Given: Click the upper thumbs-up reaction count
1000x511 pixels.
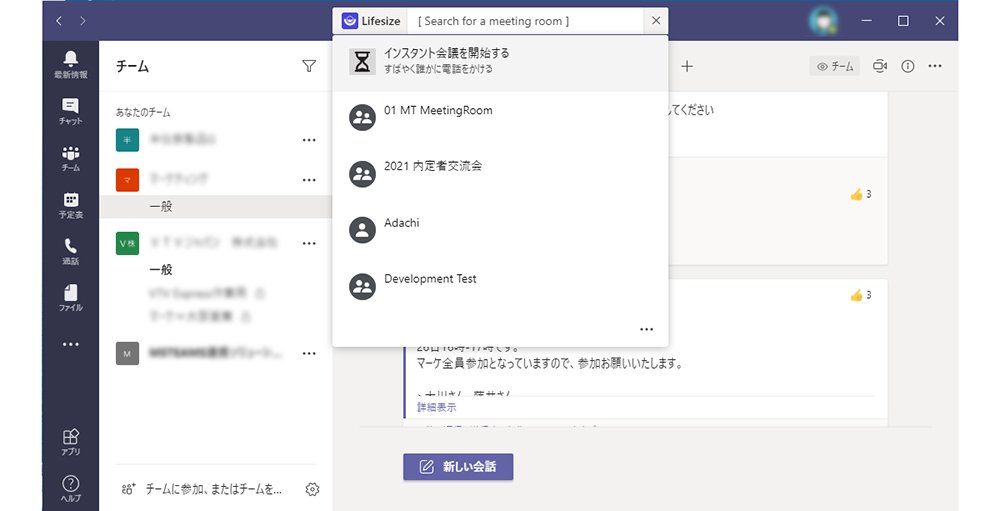Looking at the screenshot, I should (x=861, y=195).
